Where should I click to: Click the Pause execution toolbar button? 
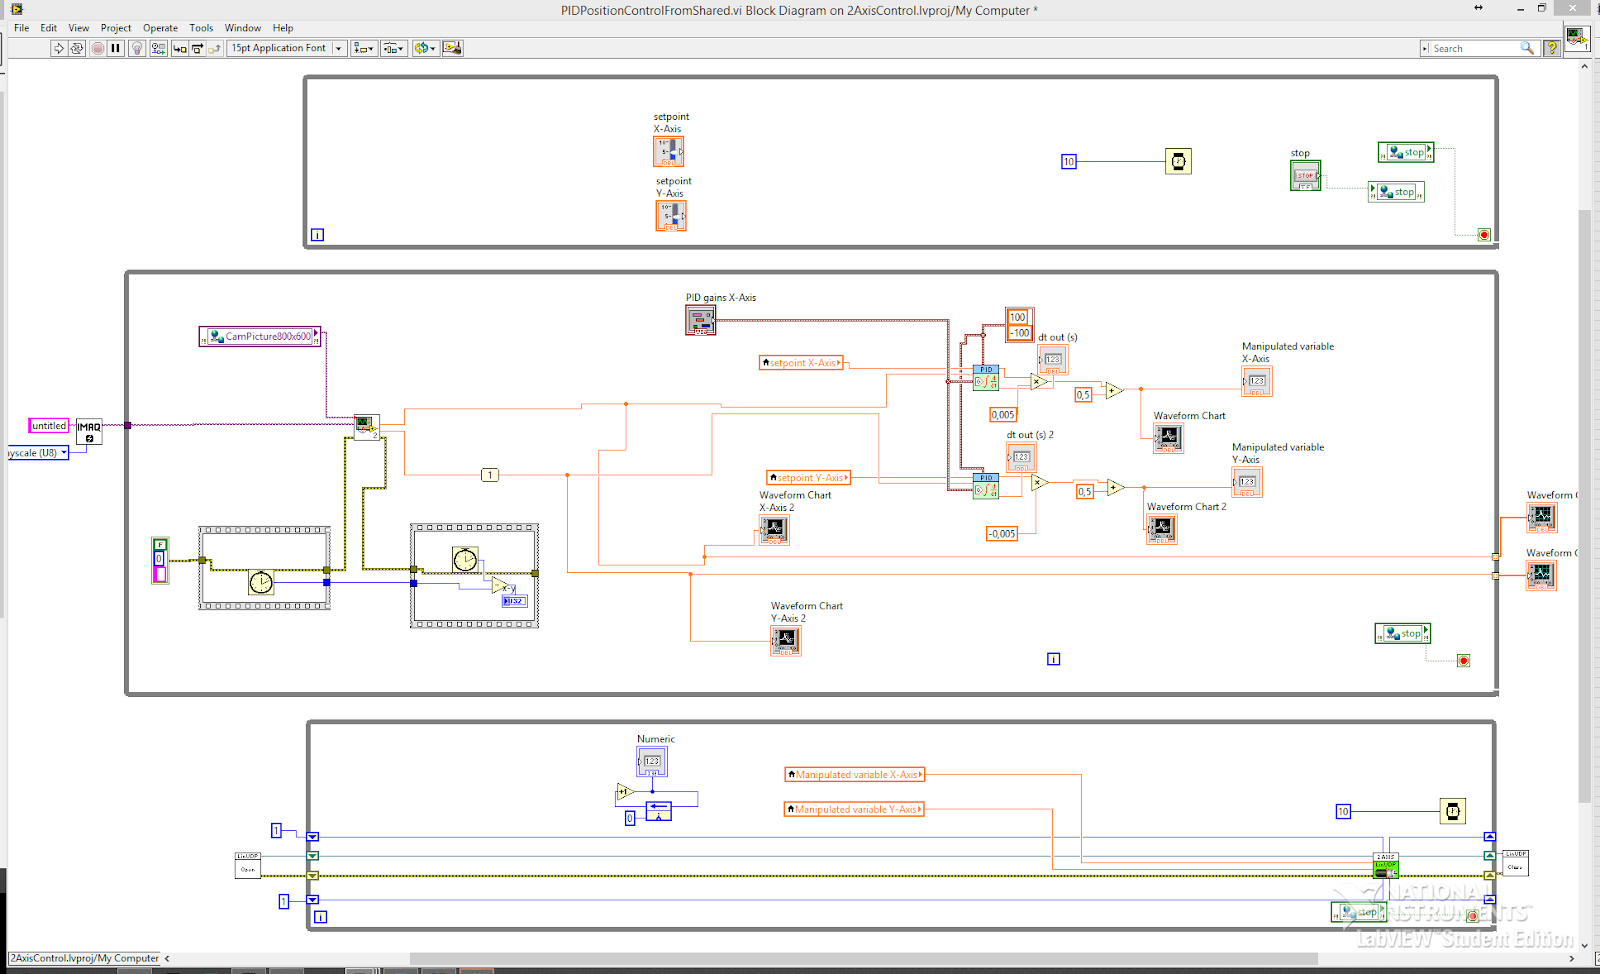coord(116,48)
